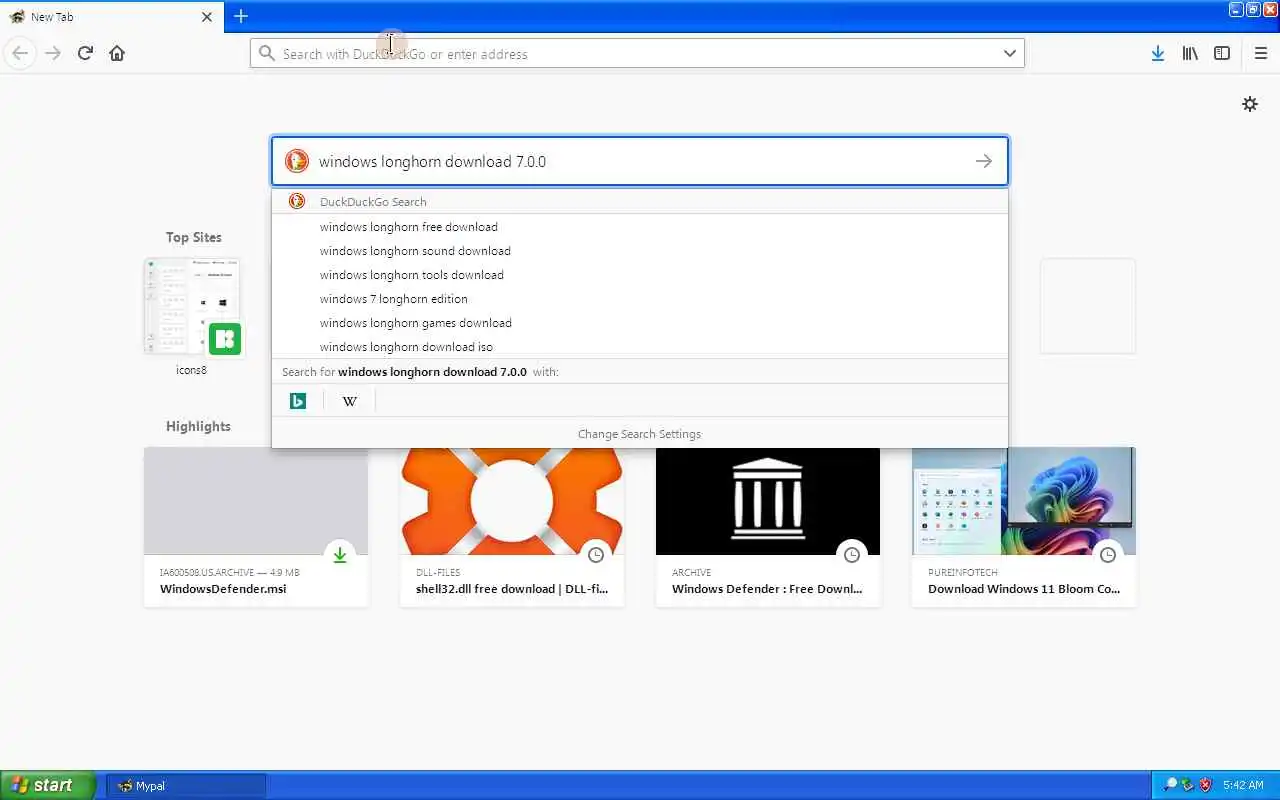This screenshot has height=800, width=1280.
Task: Click the 'DuckDuckGo Search' suggestions header
Action: pos(640,201)
